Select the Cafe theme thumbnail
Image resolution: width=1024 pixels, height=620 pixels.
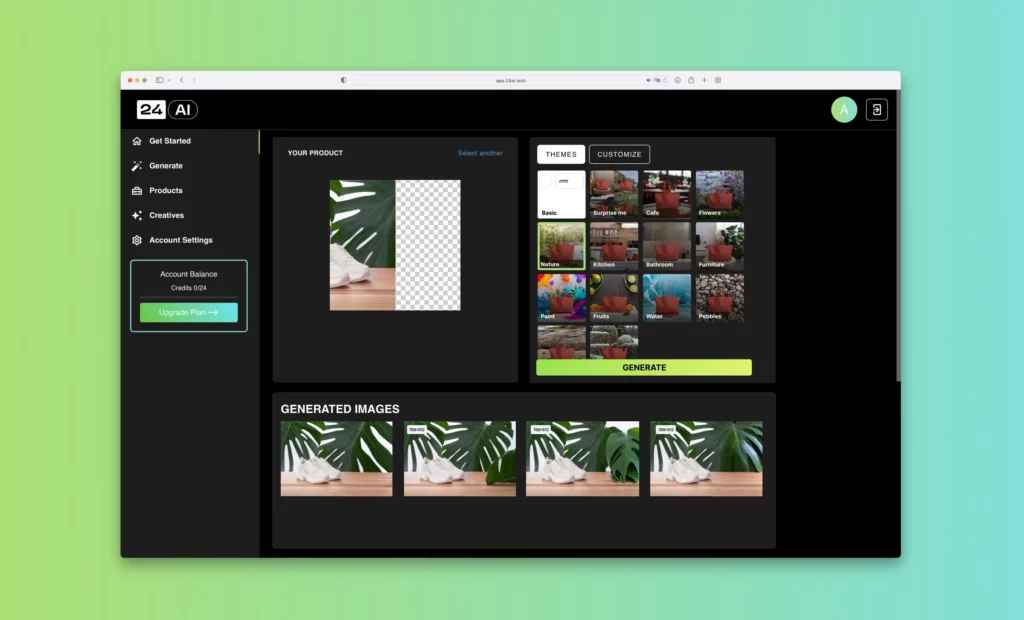click(x=667, y=194)
